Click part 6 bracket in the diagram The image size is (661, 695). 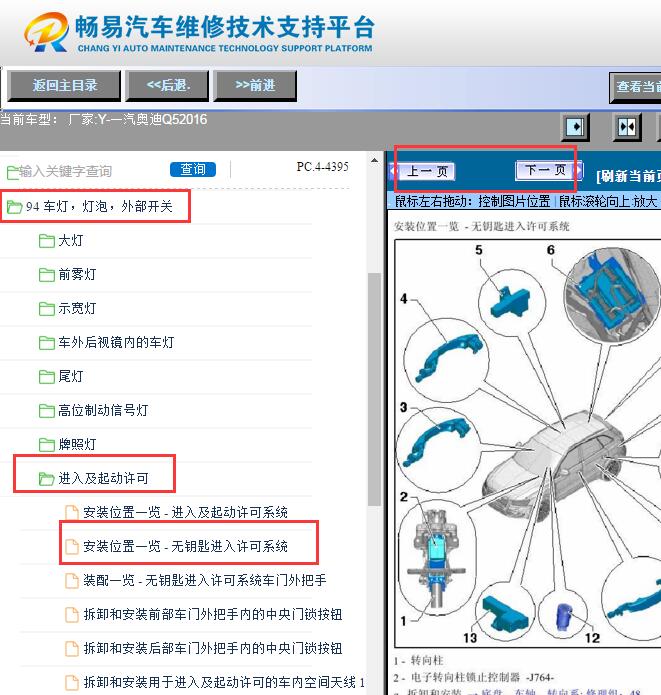pos(611,294)
